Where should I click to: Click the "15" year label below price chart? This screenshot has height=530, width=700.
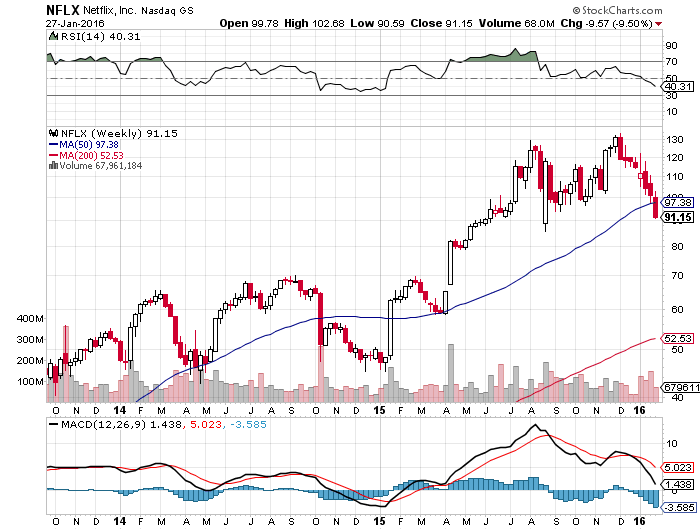point(379,410)
